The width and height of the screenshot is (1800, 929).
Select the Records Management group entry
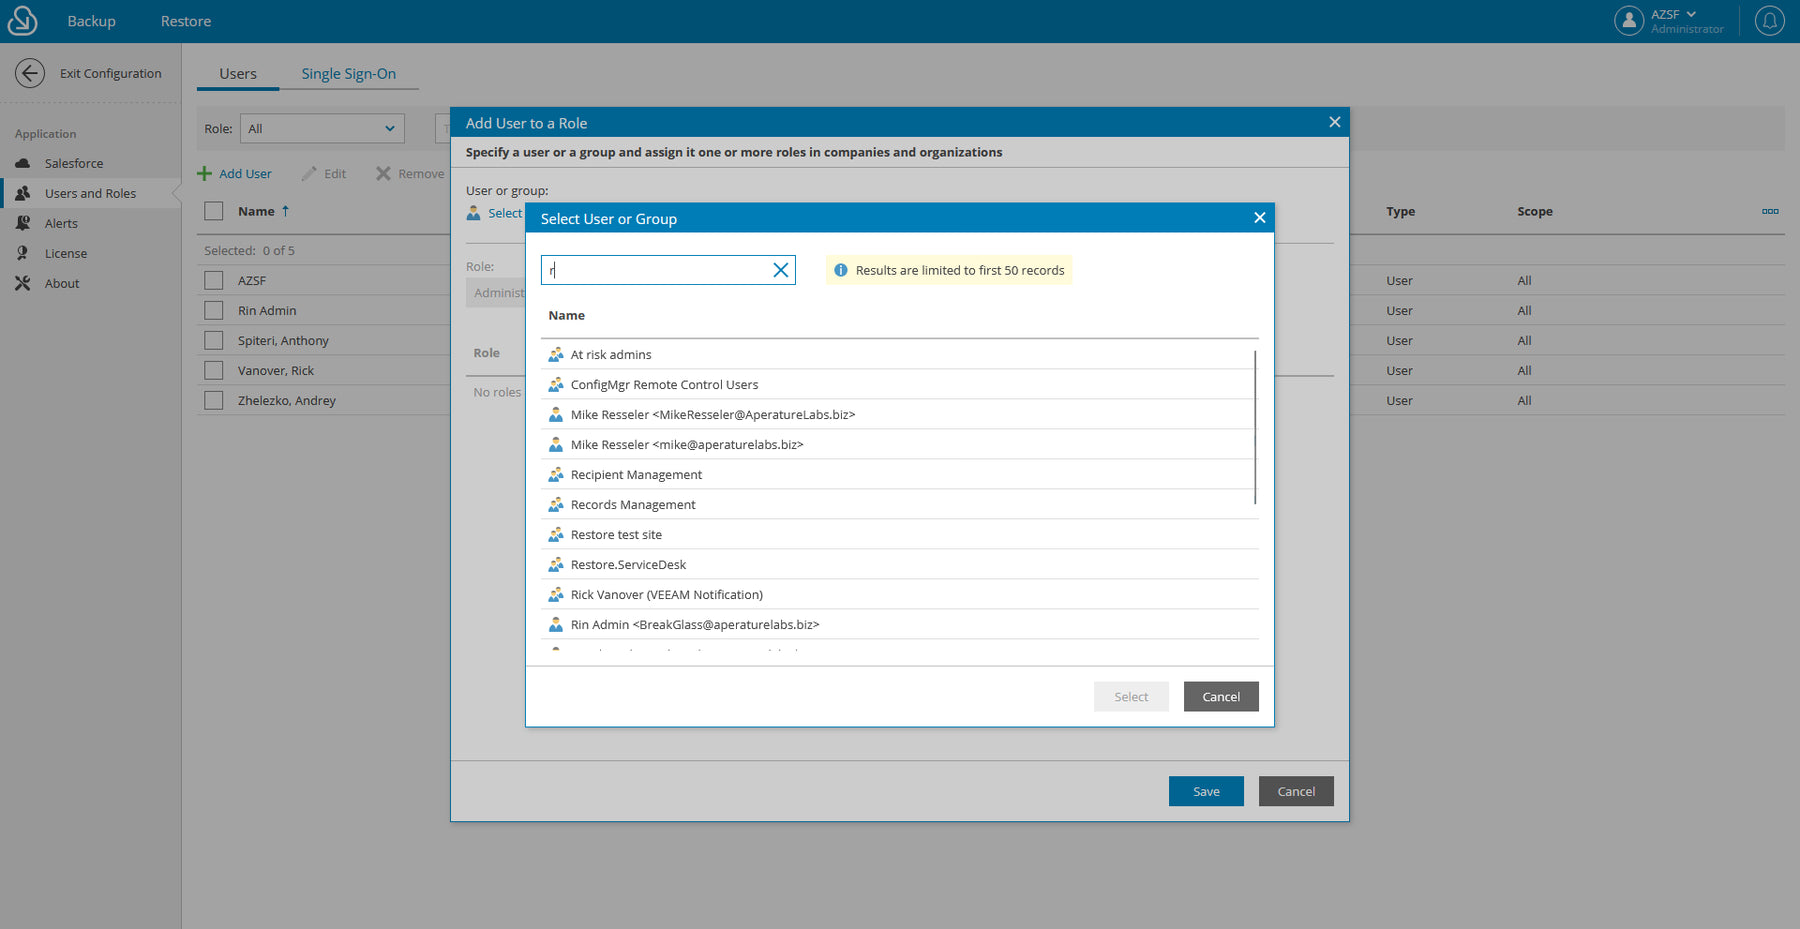633,505
